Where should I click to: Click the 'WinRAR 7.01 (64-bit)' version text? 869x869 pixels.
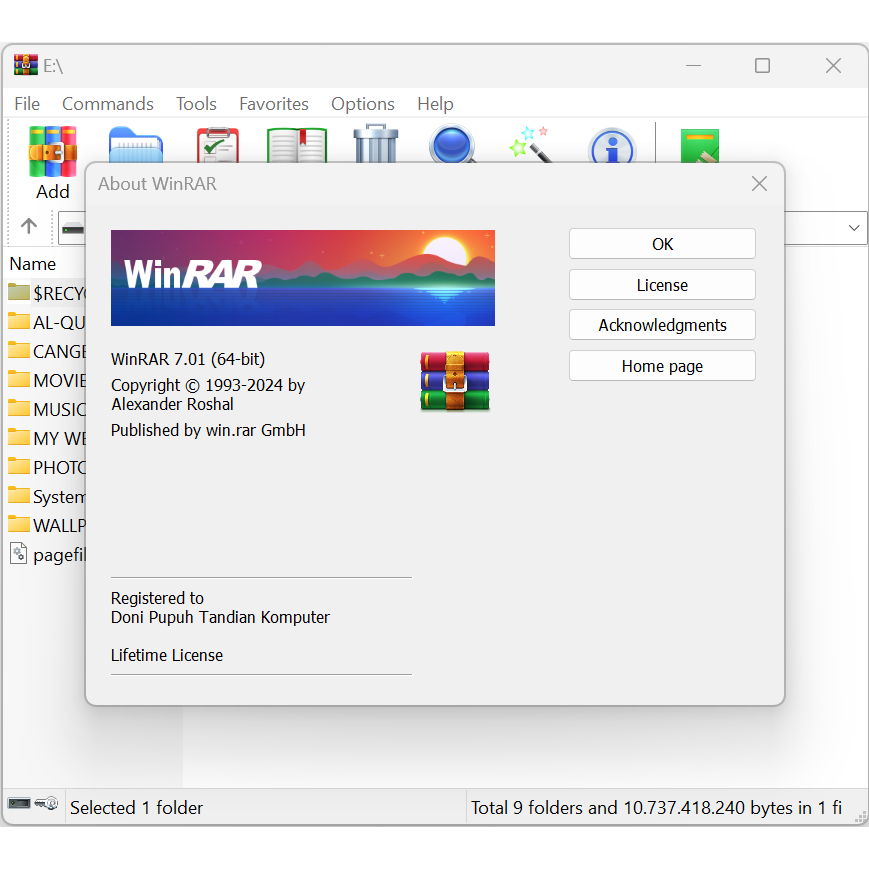coord(188,359)
